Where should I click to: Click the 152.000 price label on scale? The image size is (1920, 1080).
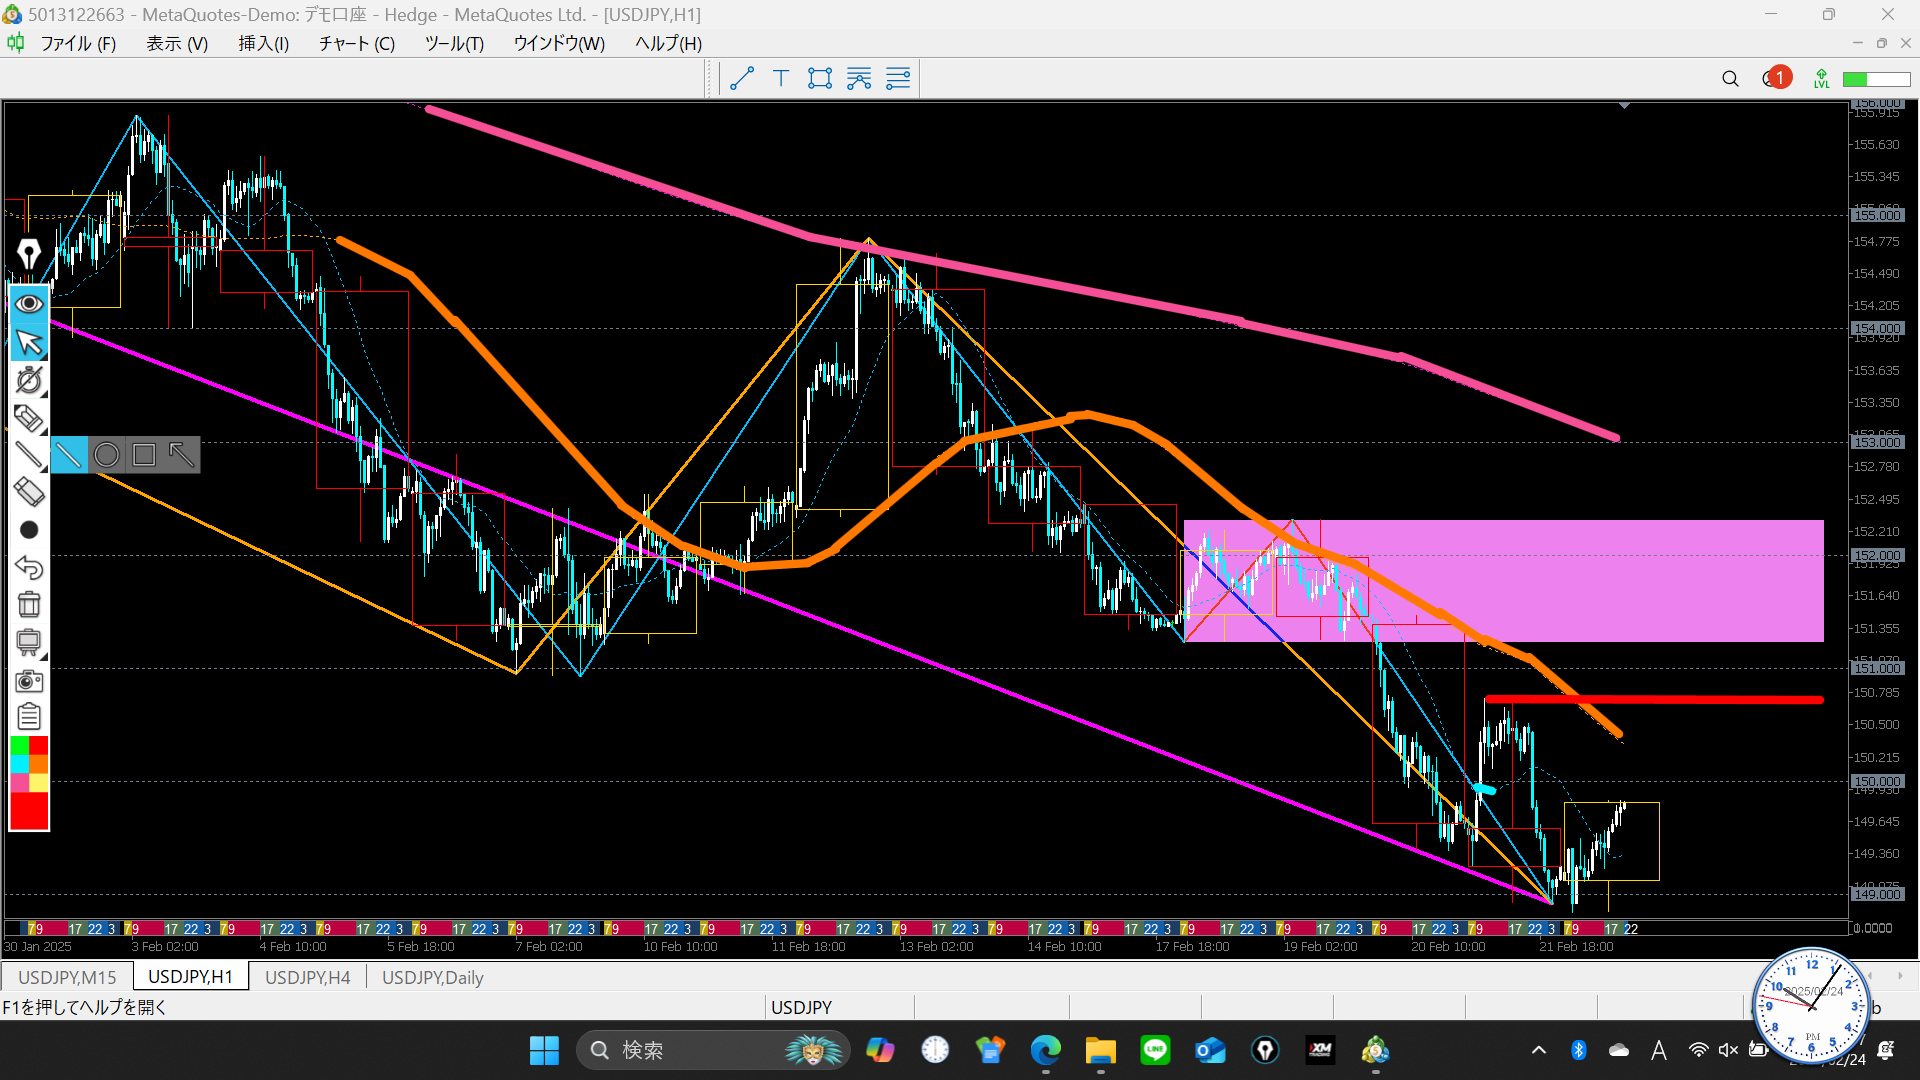point(1877,555)
